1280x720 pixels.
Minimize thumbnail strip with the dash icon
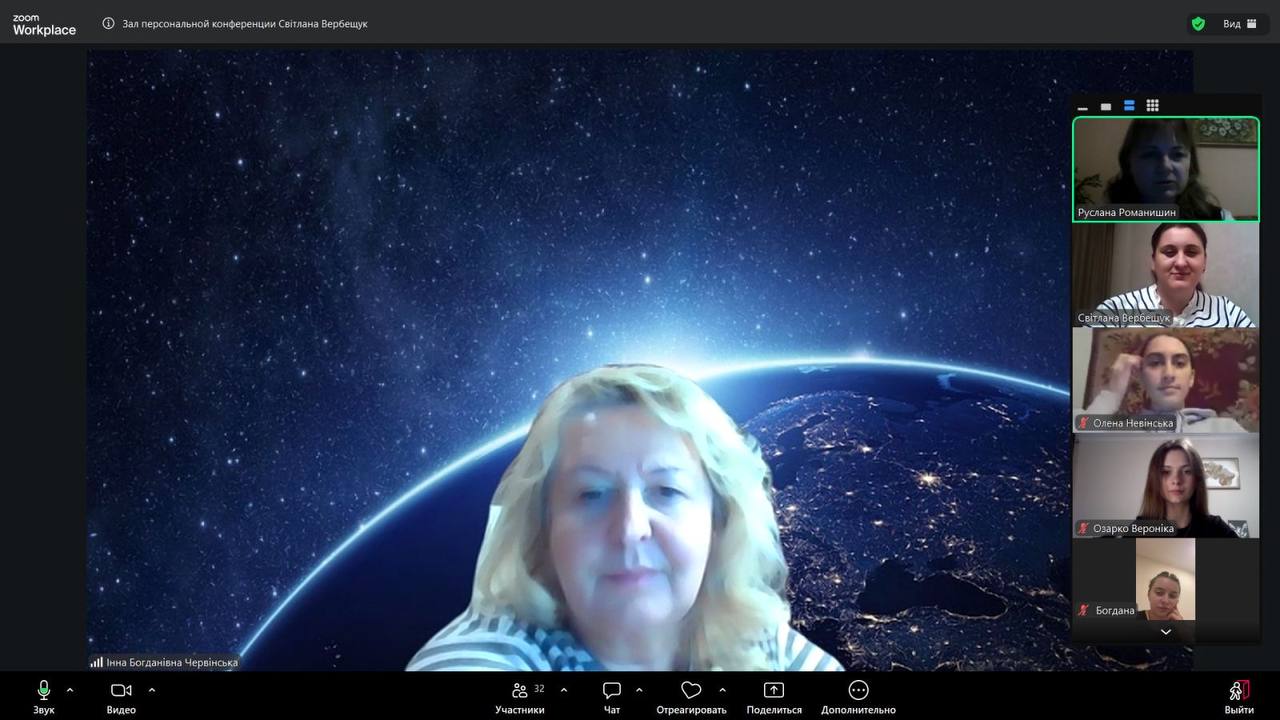point(1083,107)
